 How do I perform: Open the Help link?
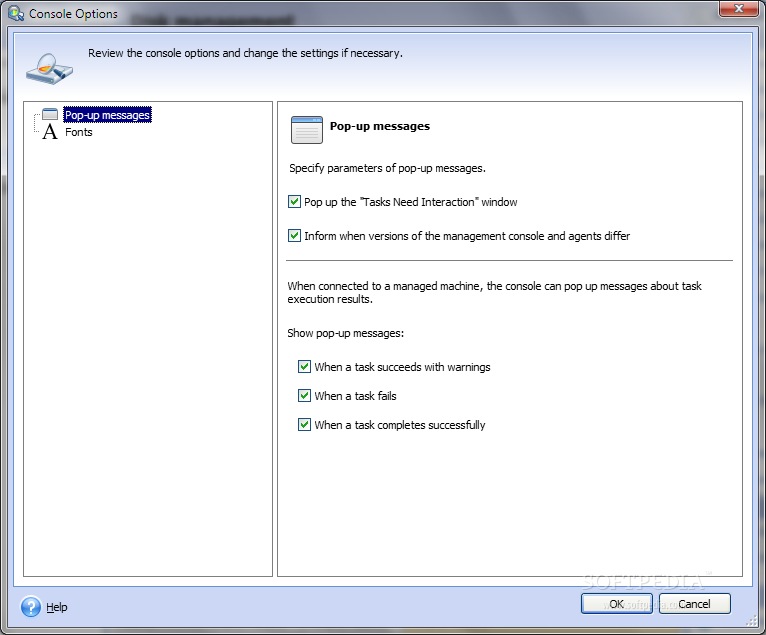click(57, 607)
